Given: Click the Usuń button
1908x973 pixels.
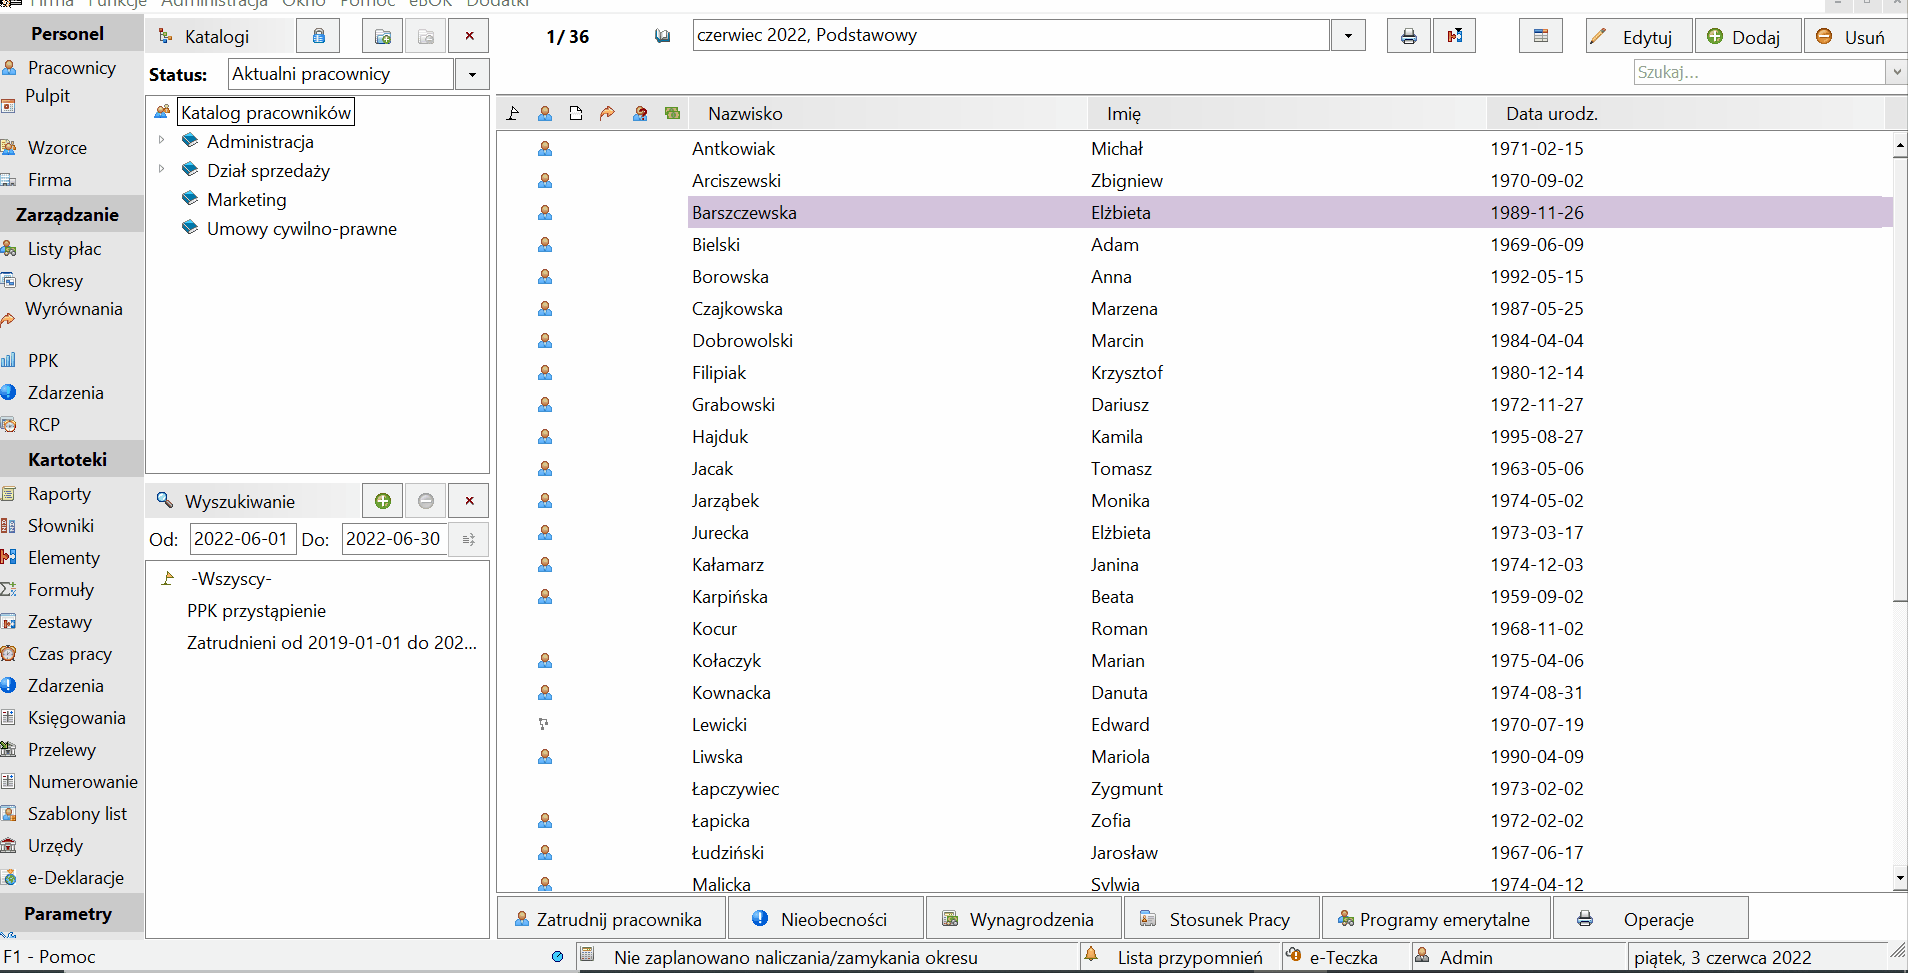Looking at the screenshot, I should pyautogui.click(x=1857, y=37).
